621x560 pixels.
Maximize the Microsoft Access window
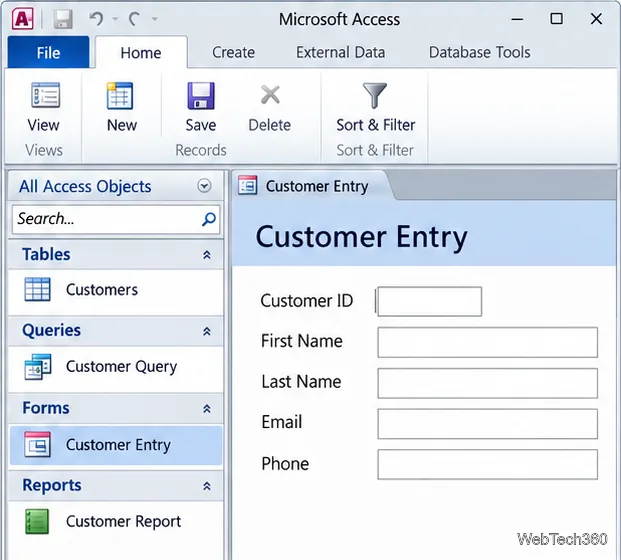(x=556, y=18)
